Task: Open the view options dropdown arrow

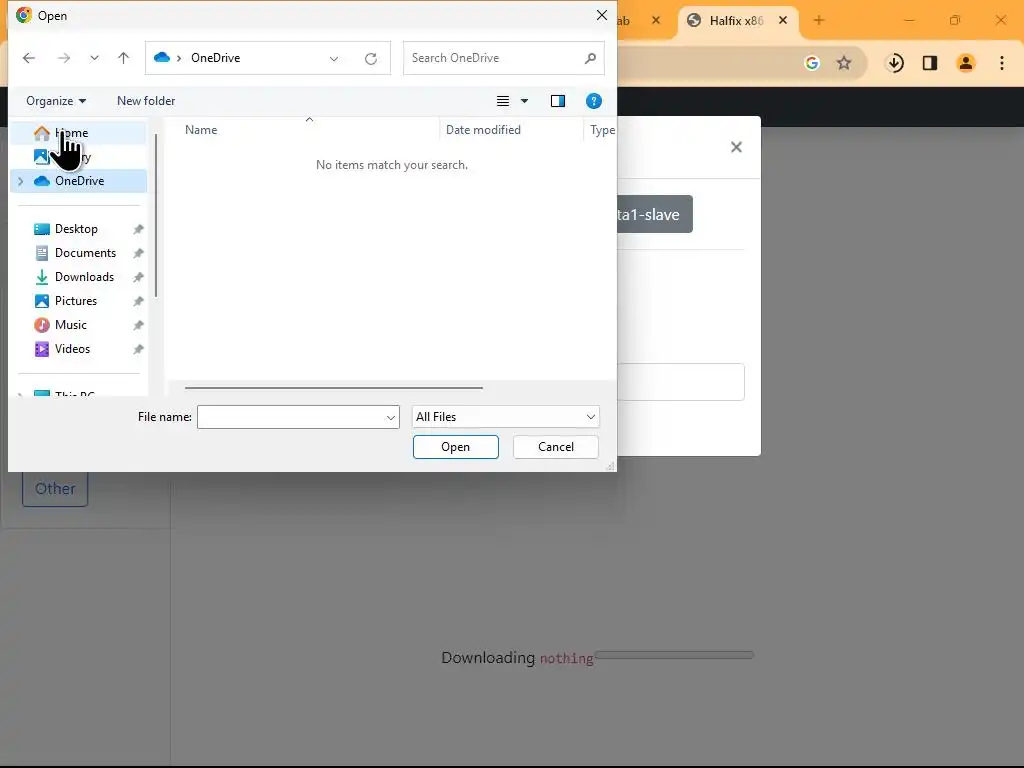Action: [524, 101]
